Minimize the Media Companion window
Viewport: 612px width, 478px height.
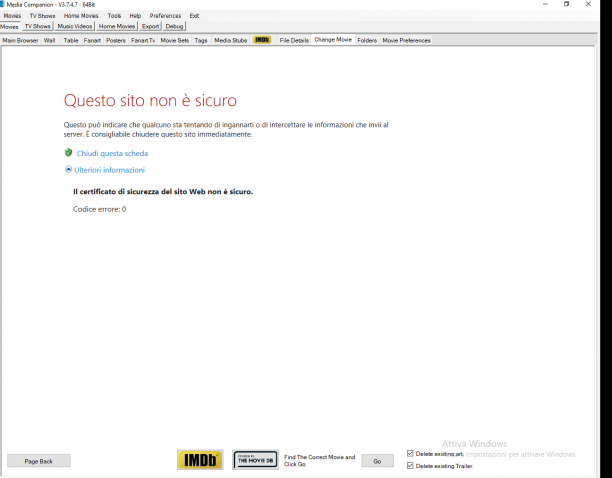pos(545,4)
